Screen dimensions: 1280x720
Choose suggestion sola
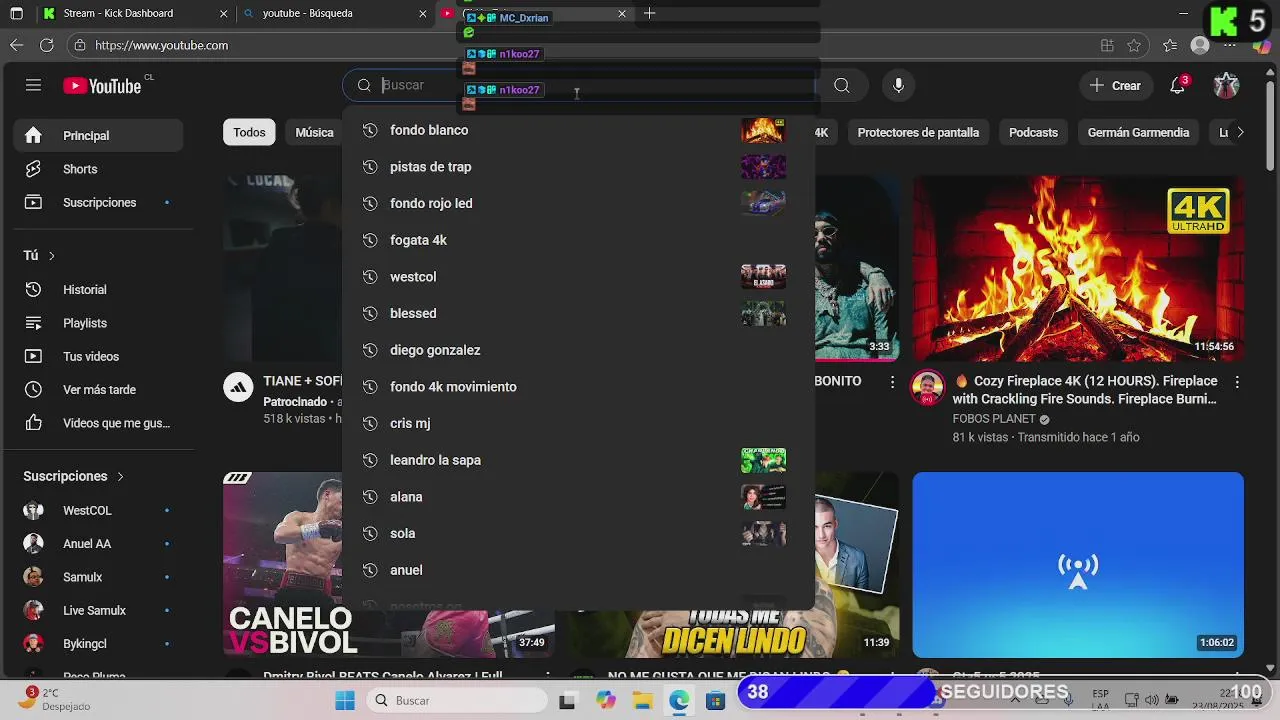[578, 533]
